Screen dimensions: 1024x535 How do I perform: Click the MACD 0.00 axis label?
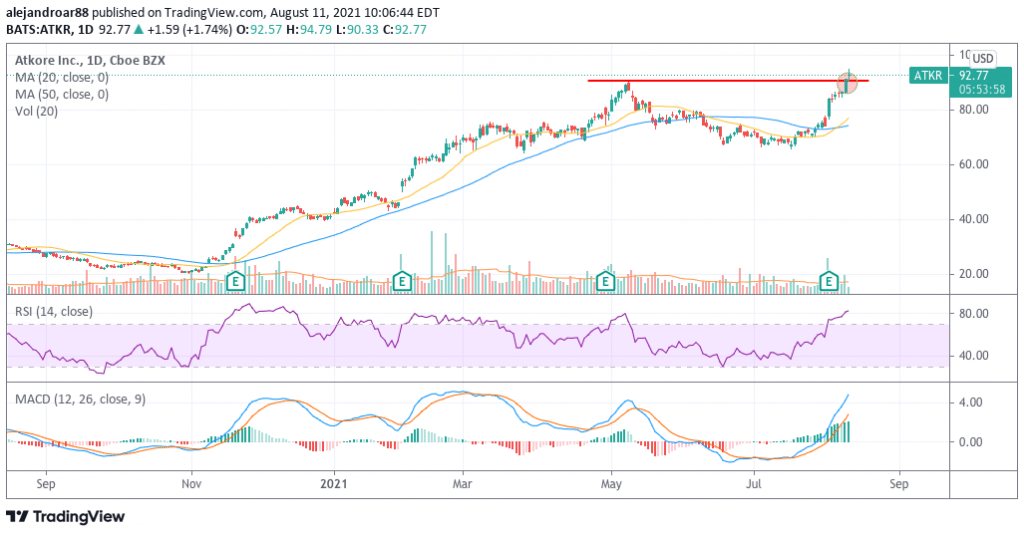coord(970,442)
